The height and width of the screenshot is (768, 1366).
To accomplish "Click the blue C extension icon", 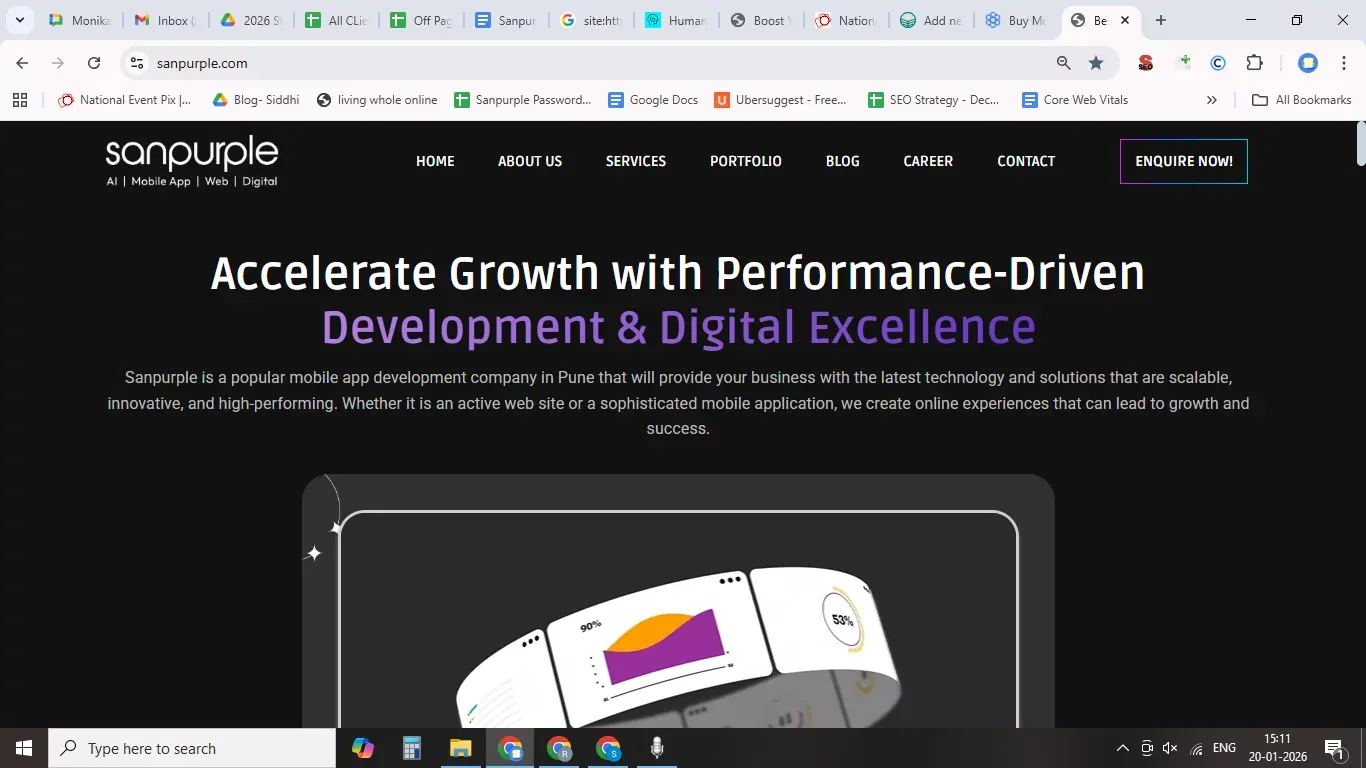I will point(1218,63).
